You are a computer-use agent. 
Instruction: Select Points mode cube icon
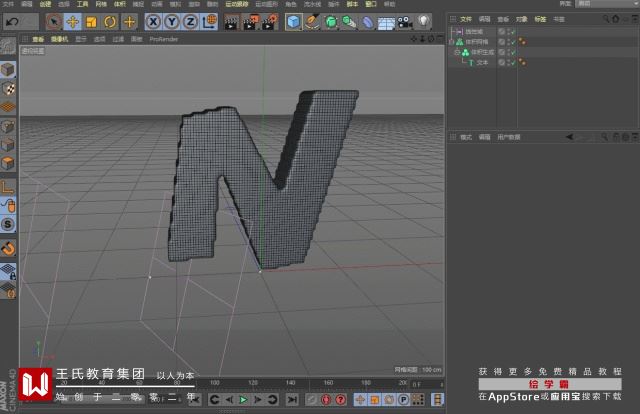[x=8, y=127]
